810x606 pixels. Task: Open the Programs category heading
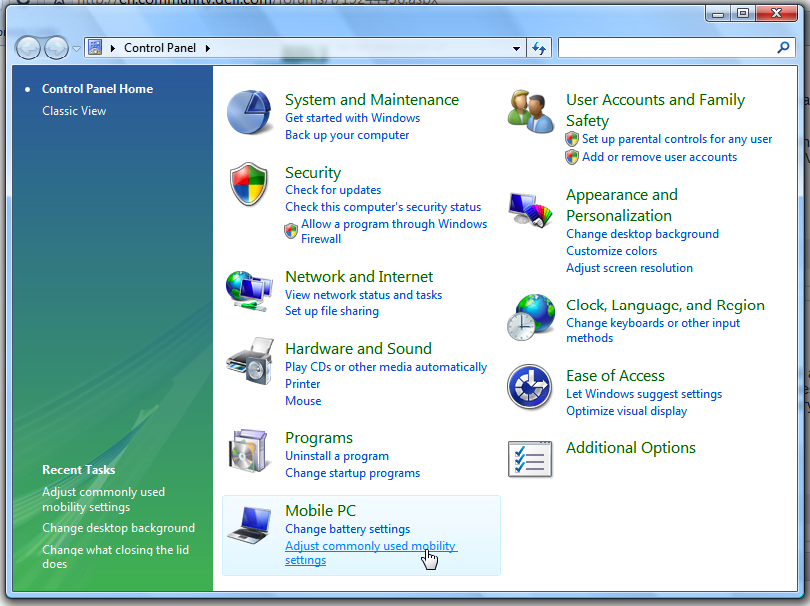pyautogui.click(x=319, y=438)
